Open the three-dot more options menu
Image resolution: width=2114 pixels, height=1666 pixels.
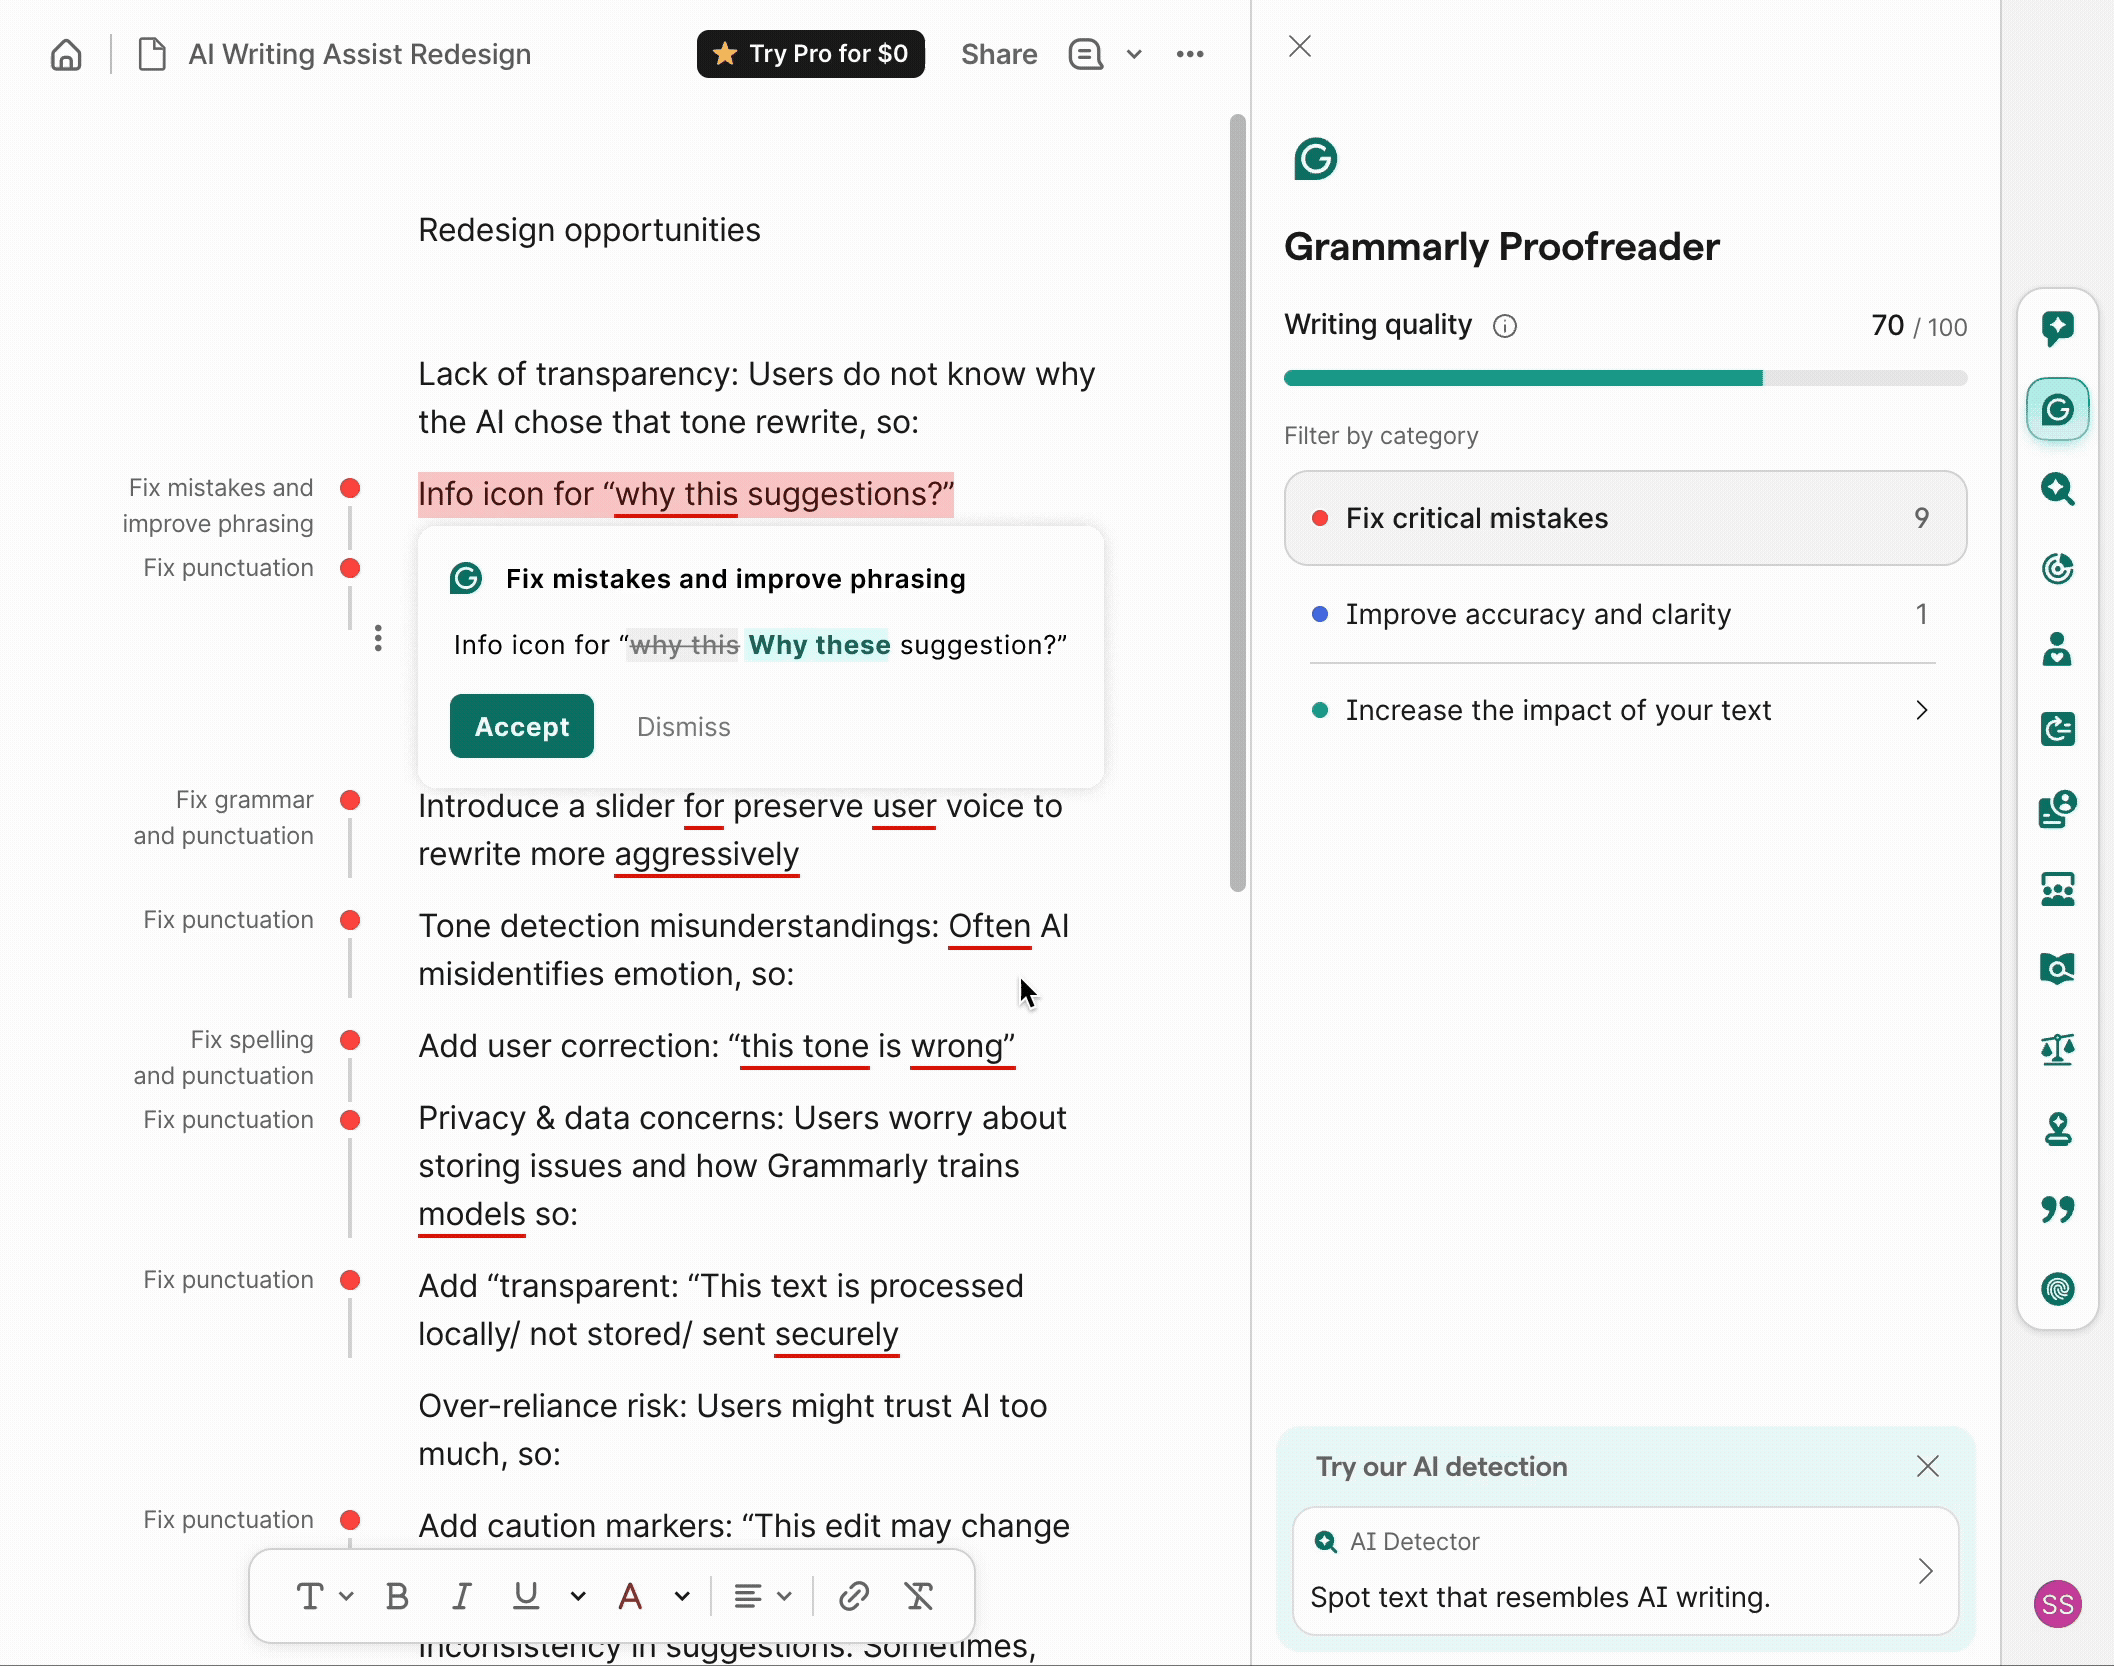click(1190, 54)
